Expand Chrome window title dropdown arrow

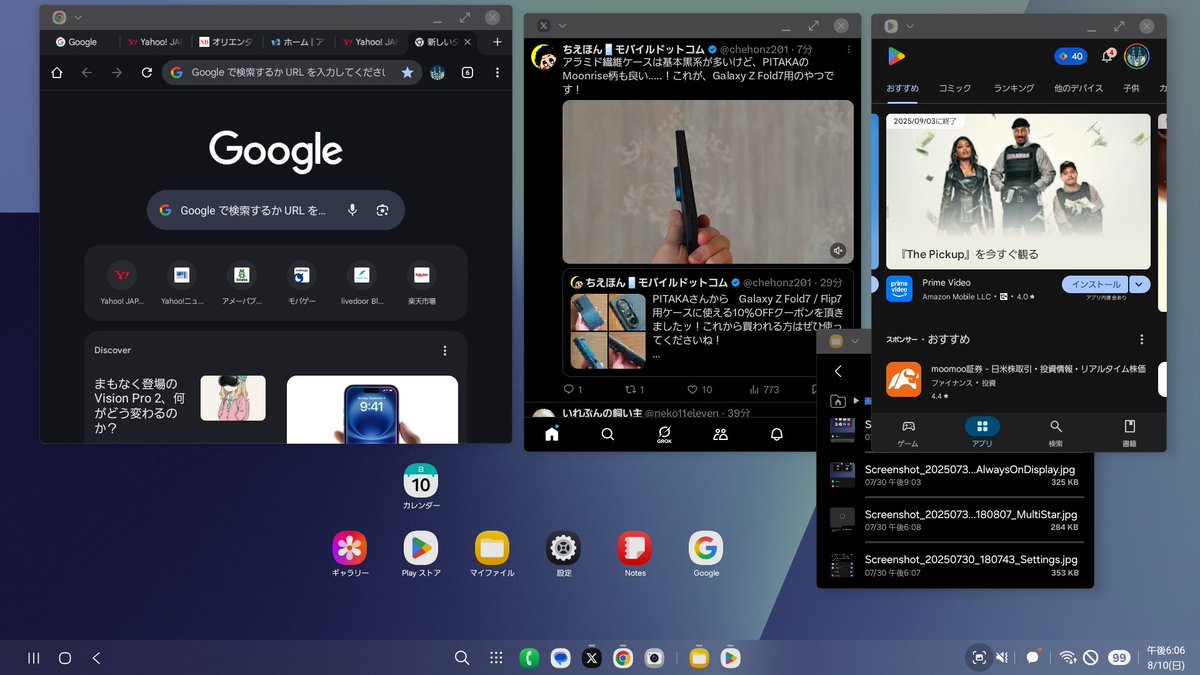coord(78,18)
